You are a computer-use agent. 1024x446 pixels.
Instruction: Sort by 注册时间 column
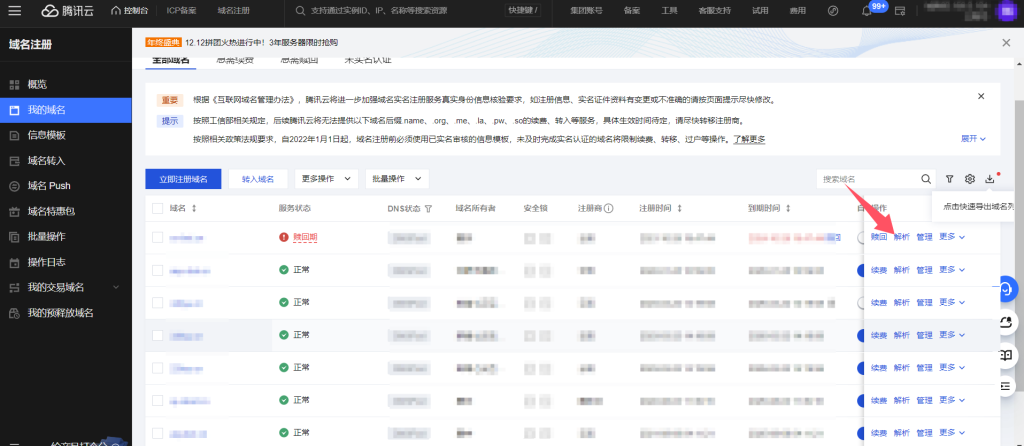coord(679,208)
